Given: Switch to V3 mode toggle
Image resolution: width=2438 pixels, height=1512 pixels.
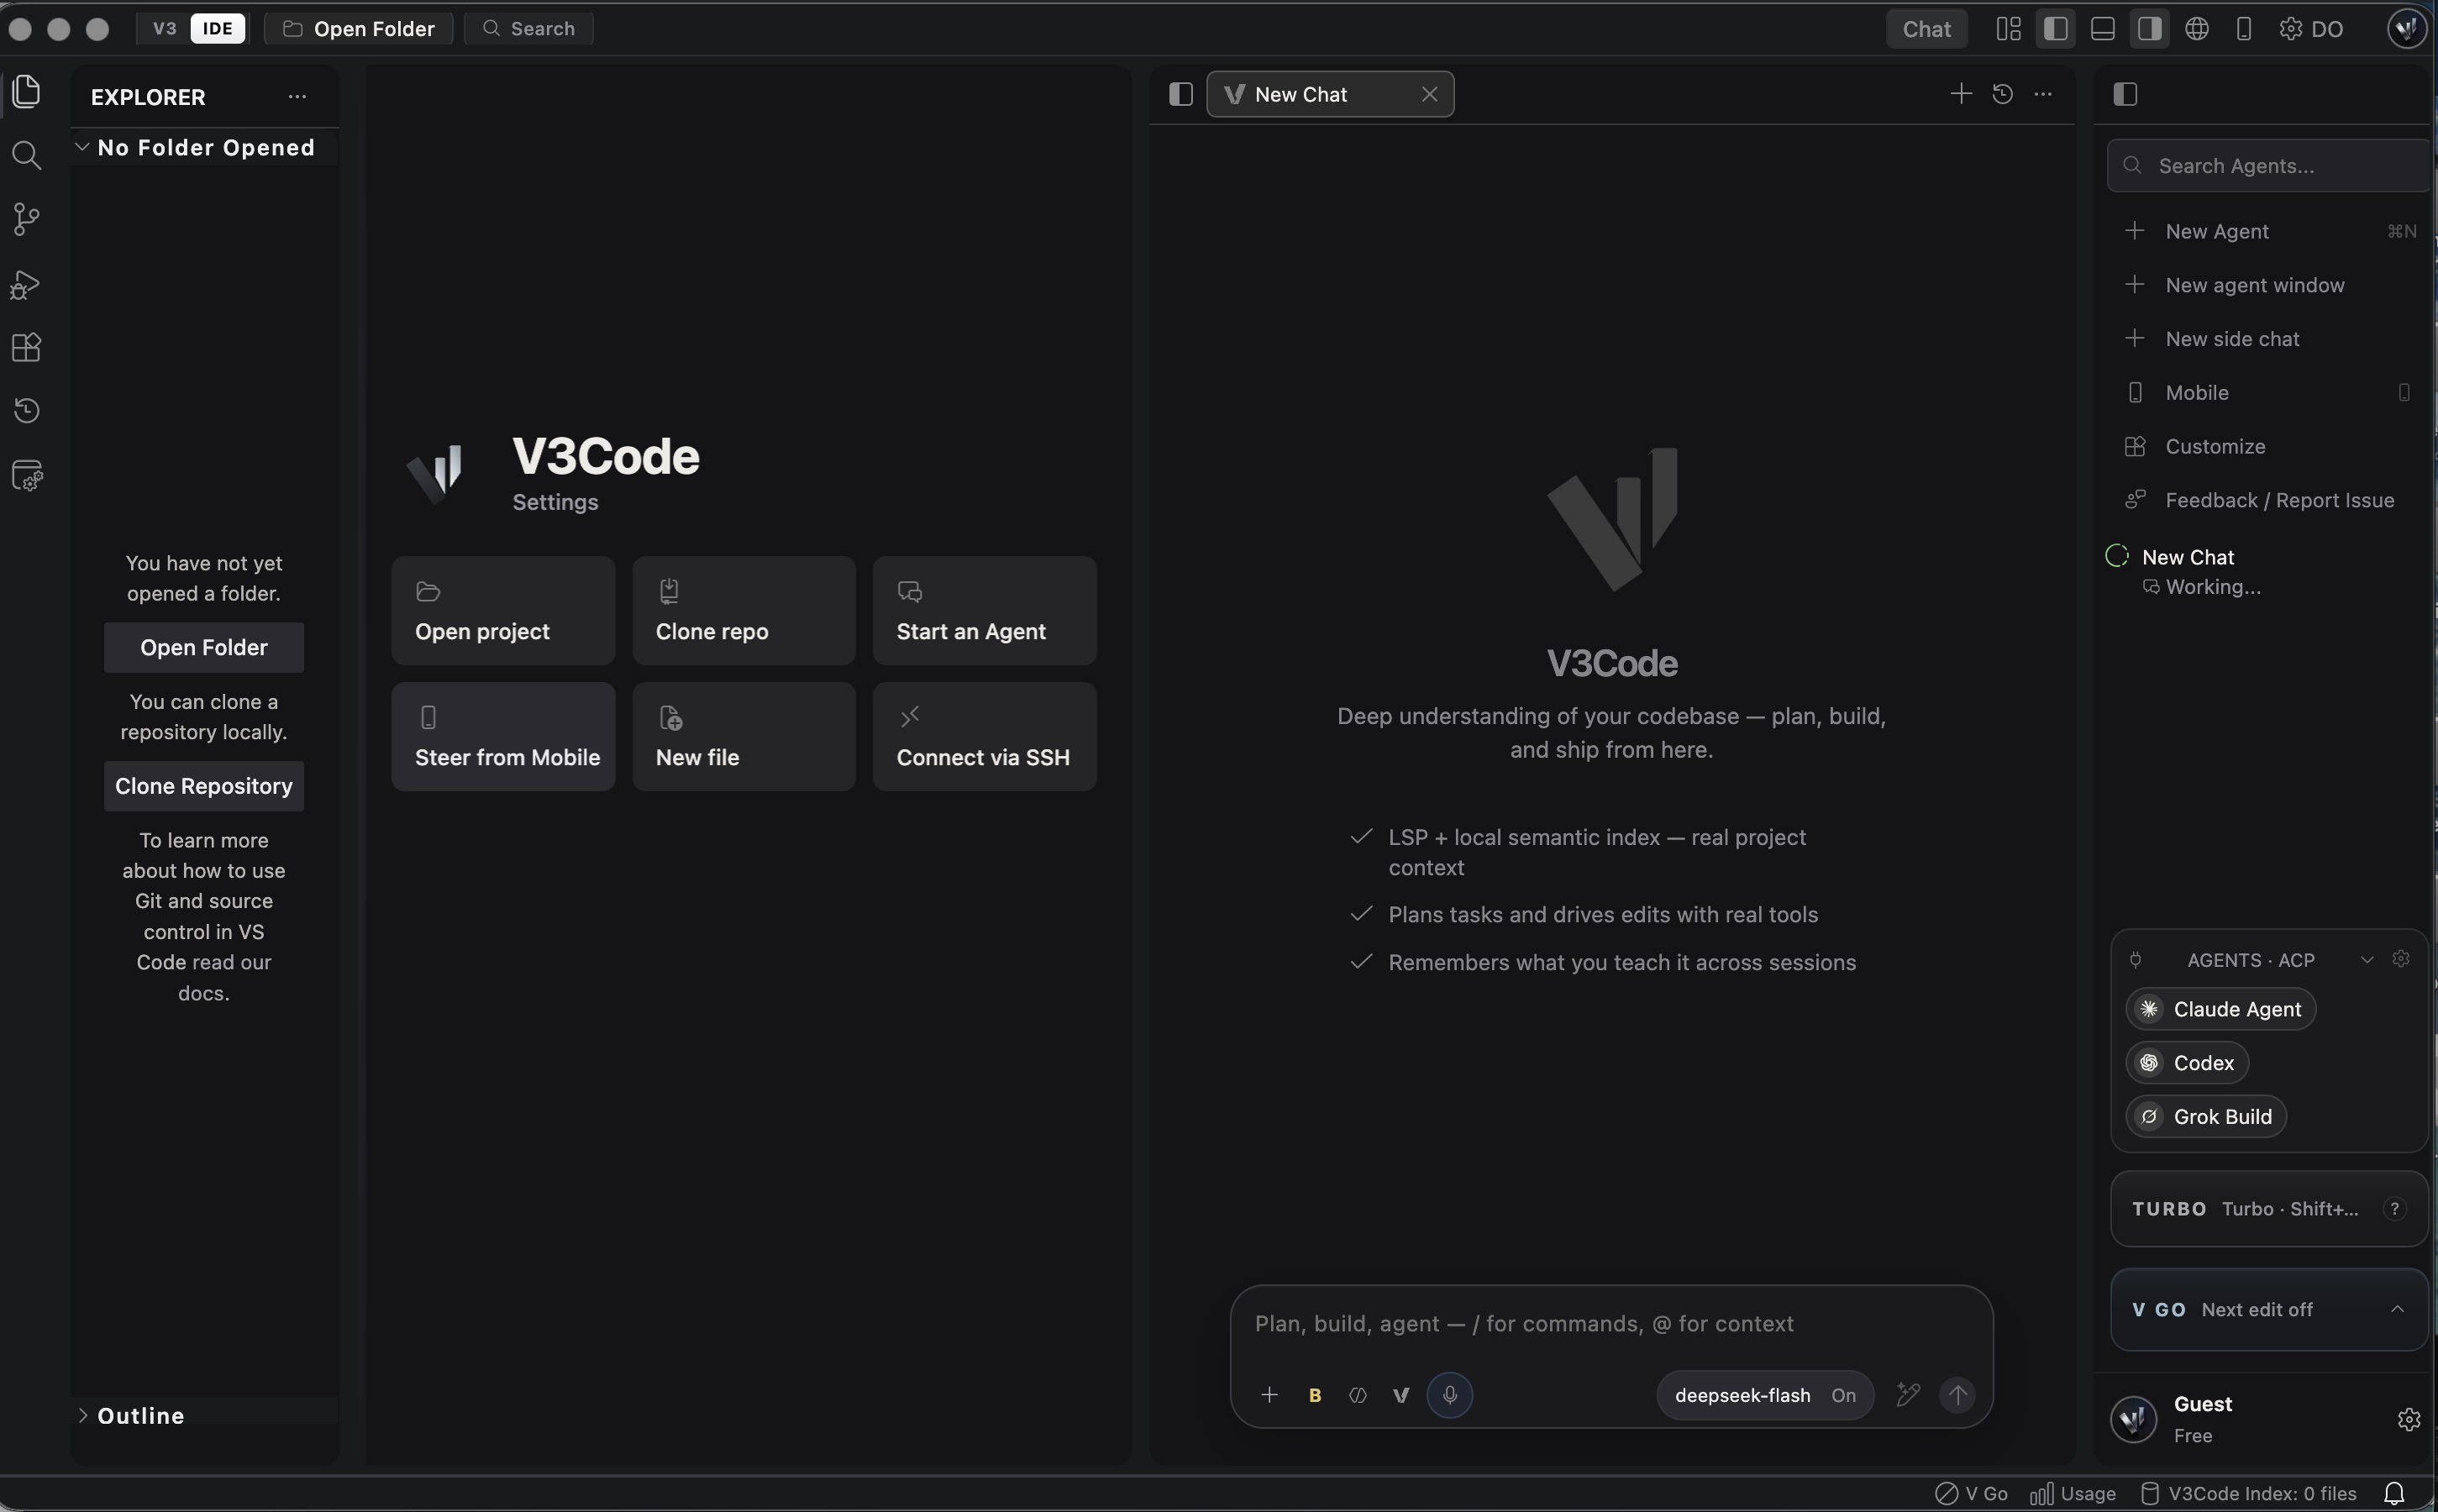Looking at the screenshot, I should pos(164,28).
